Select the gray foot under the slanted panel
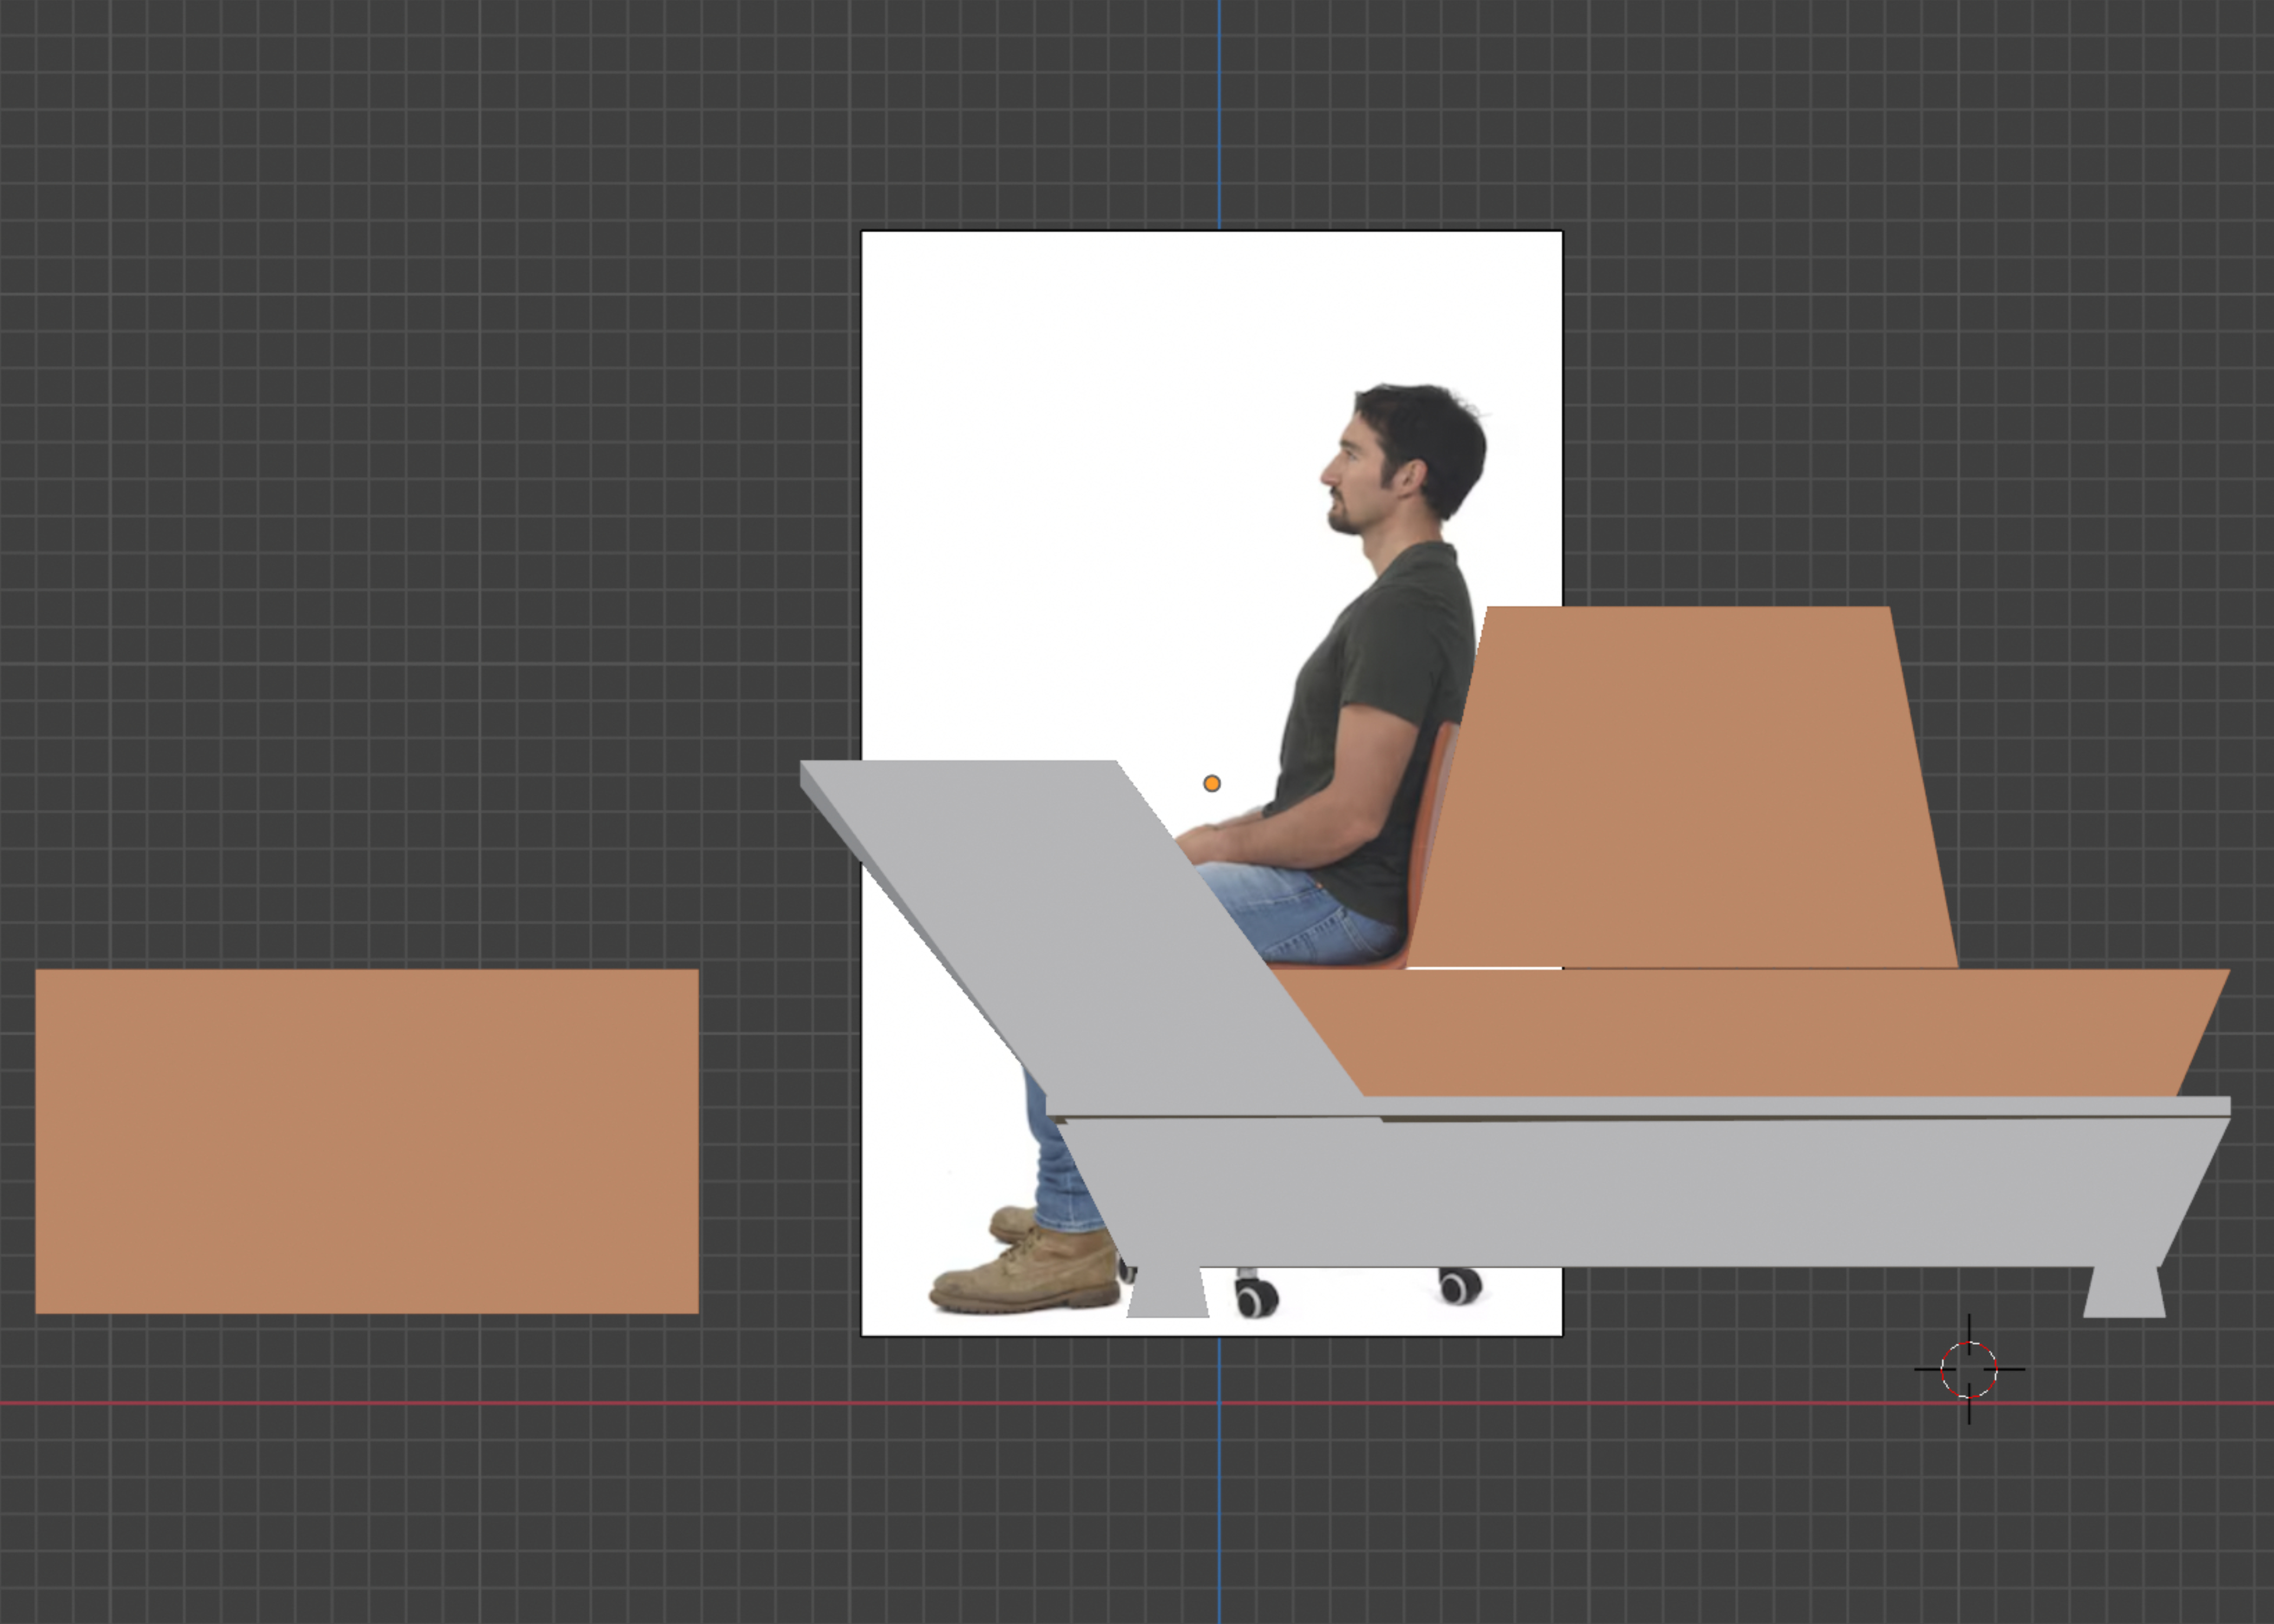 tap(1168, 1292)
